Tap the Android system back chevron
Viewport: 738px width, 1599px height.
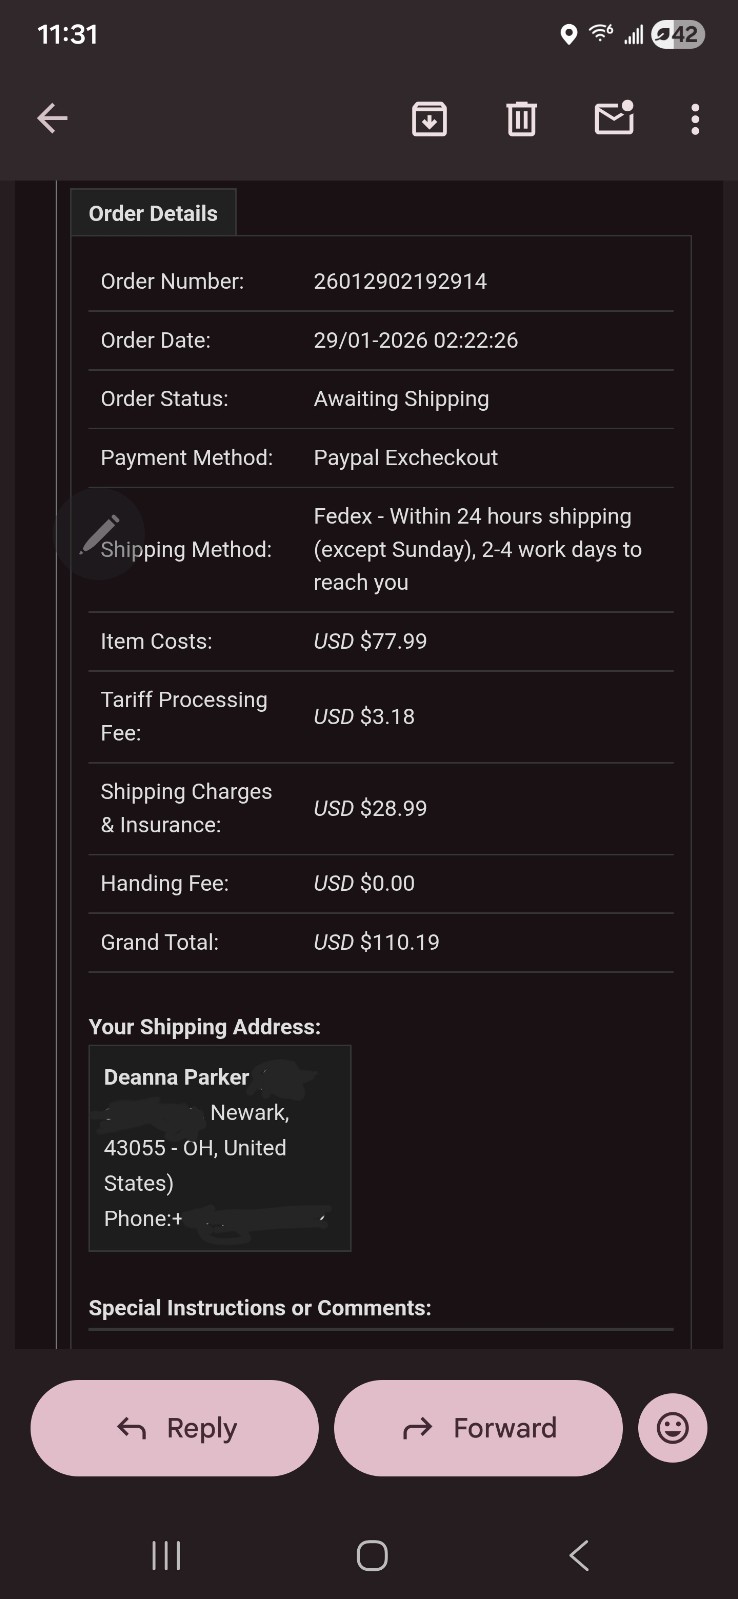point(579,1555)
